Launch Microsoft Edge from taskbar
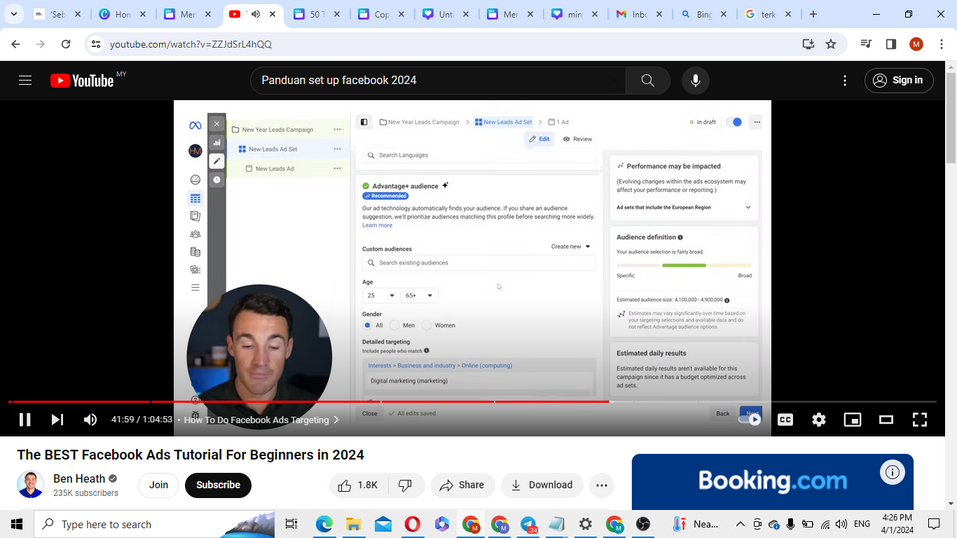Image resolution: width=957 pixels, height=538 pixels. pos(324,524)
